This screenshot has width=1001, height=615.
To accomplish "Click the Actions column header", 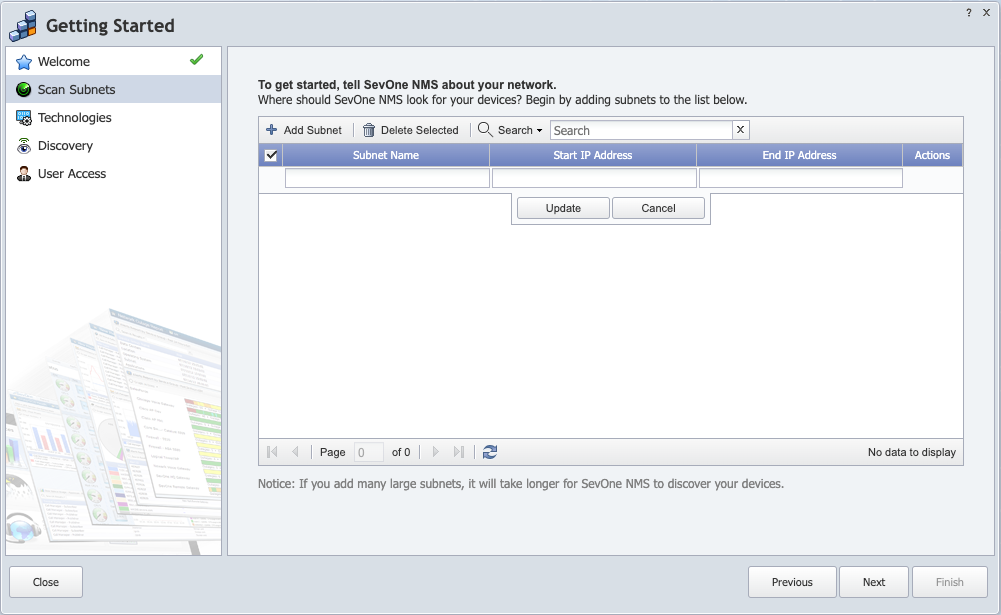I will tap(932, 155).
